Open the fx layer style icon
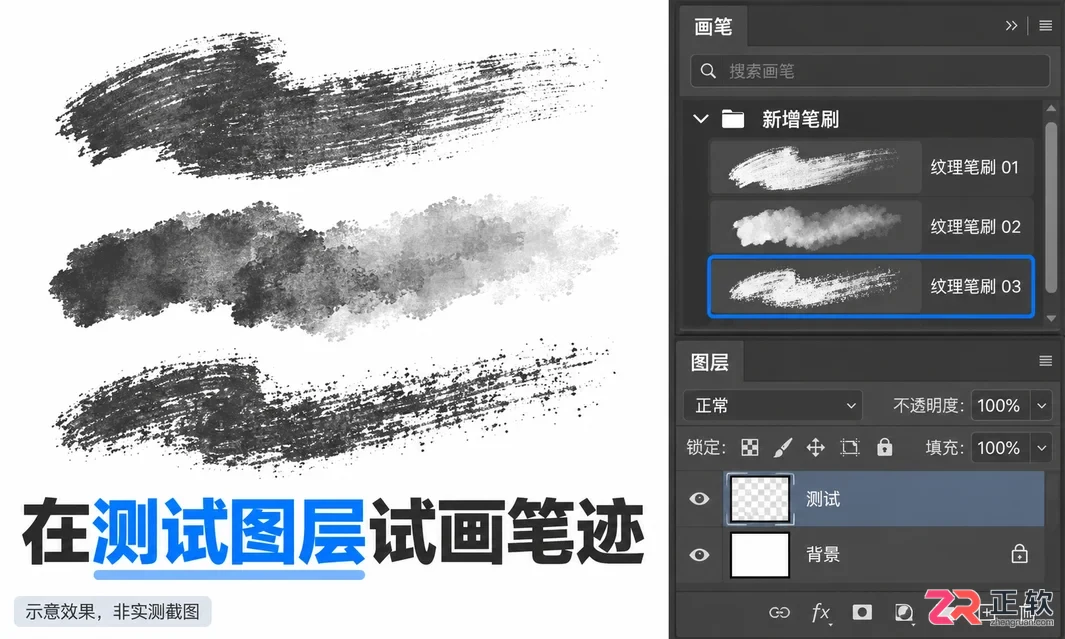This screenshot has height=639, width=1065. [821, 613]
